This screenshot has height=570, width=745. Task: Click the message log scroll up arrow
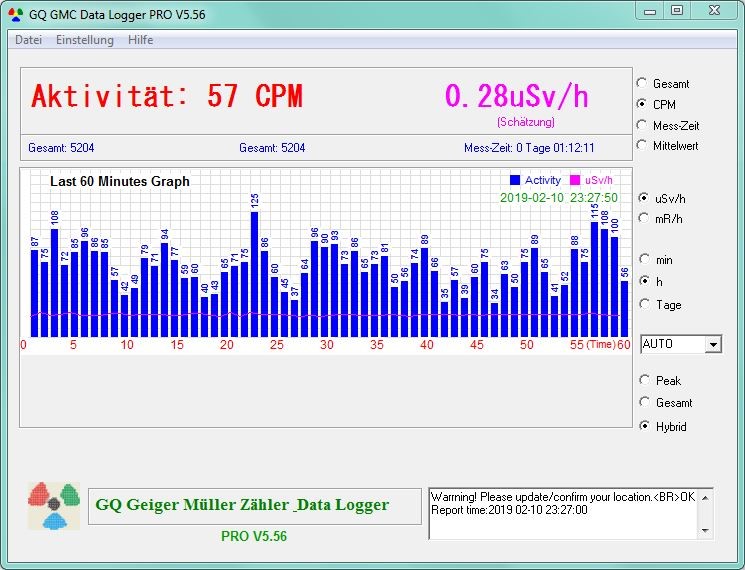click(x=706, y=498)
